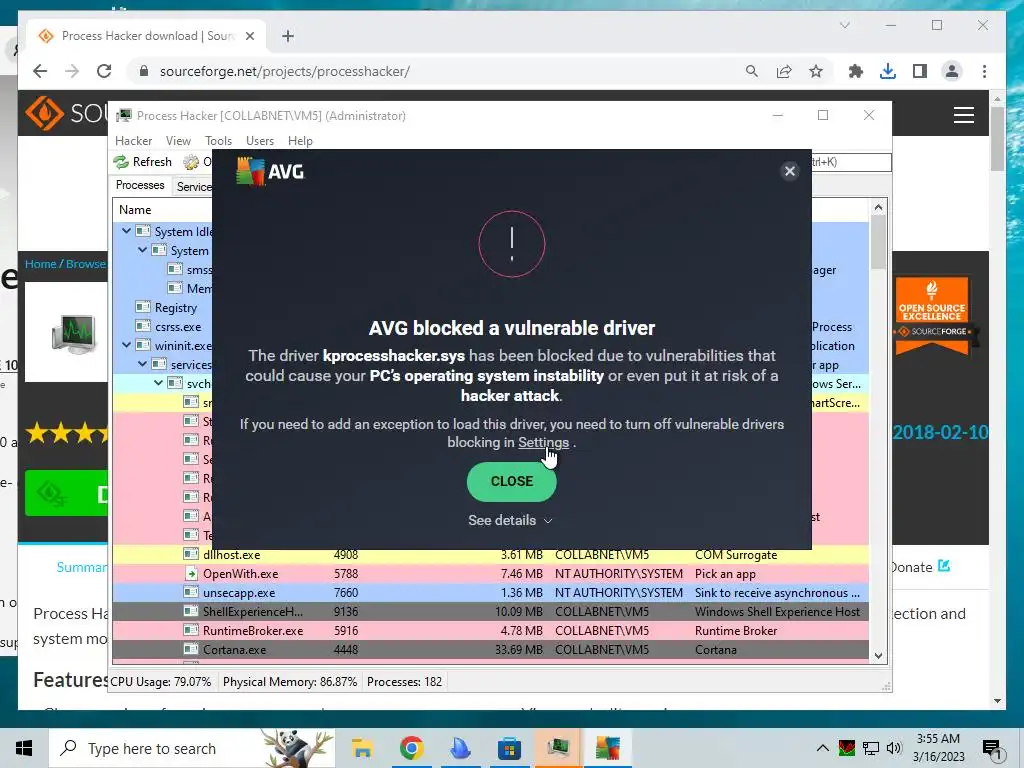Select the ShellExperienceH... process row
This screenshot has height=768, width=1024.
coord(490,612)
